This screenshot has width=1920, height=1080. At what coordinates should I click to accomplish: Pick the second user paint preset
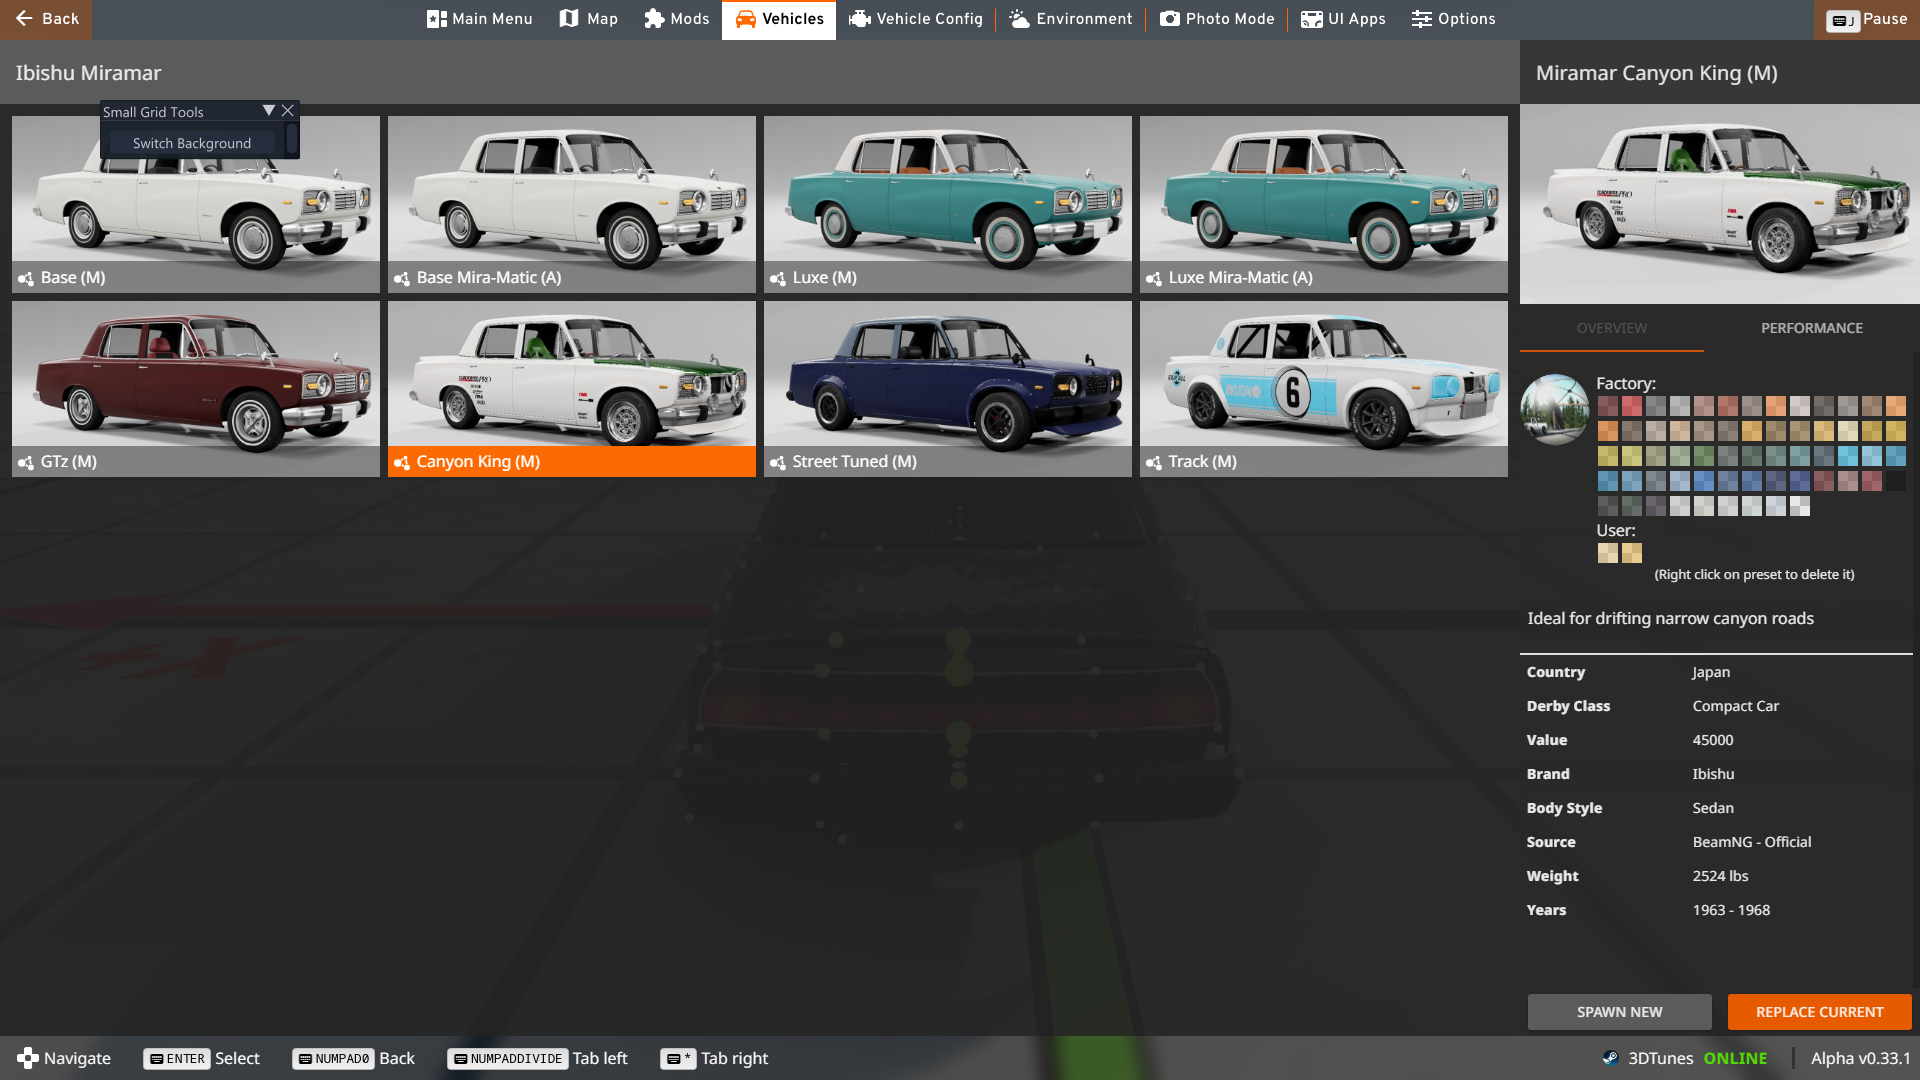point(1632,553)
